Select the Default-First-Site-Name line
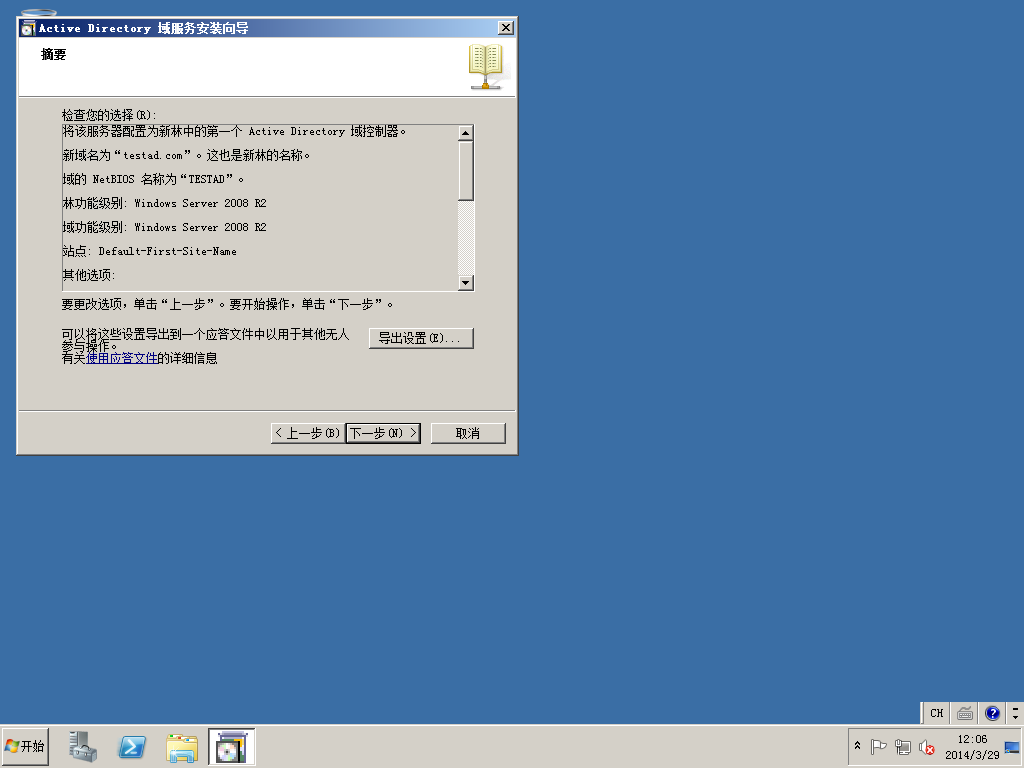The height and width of the screenshot is (768, 1024). [x=150, y=251]
